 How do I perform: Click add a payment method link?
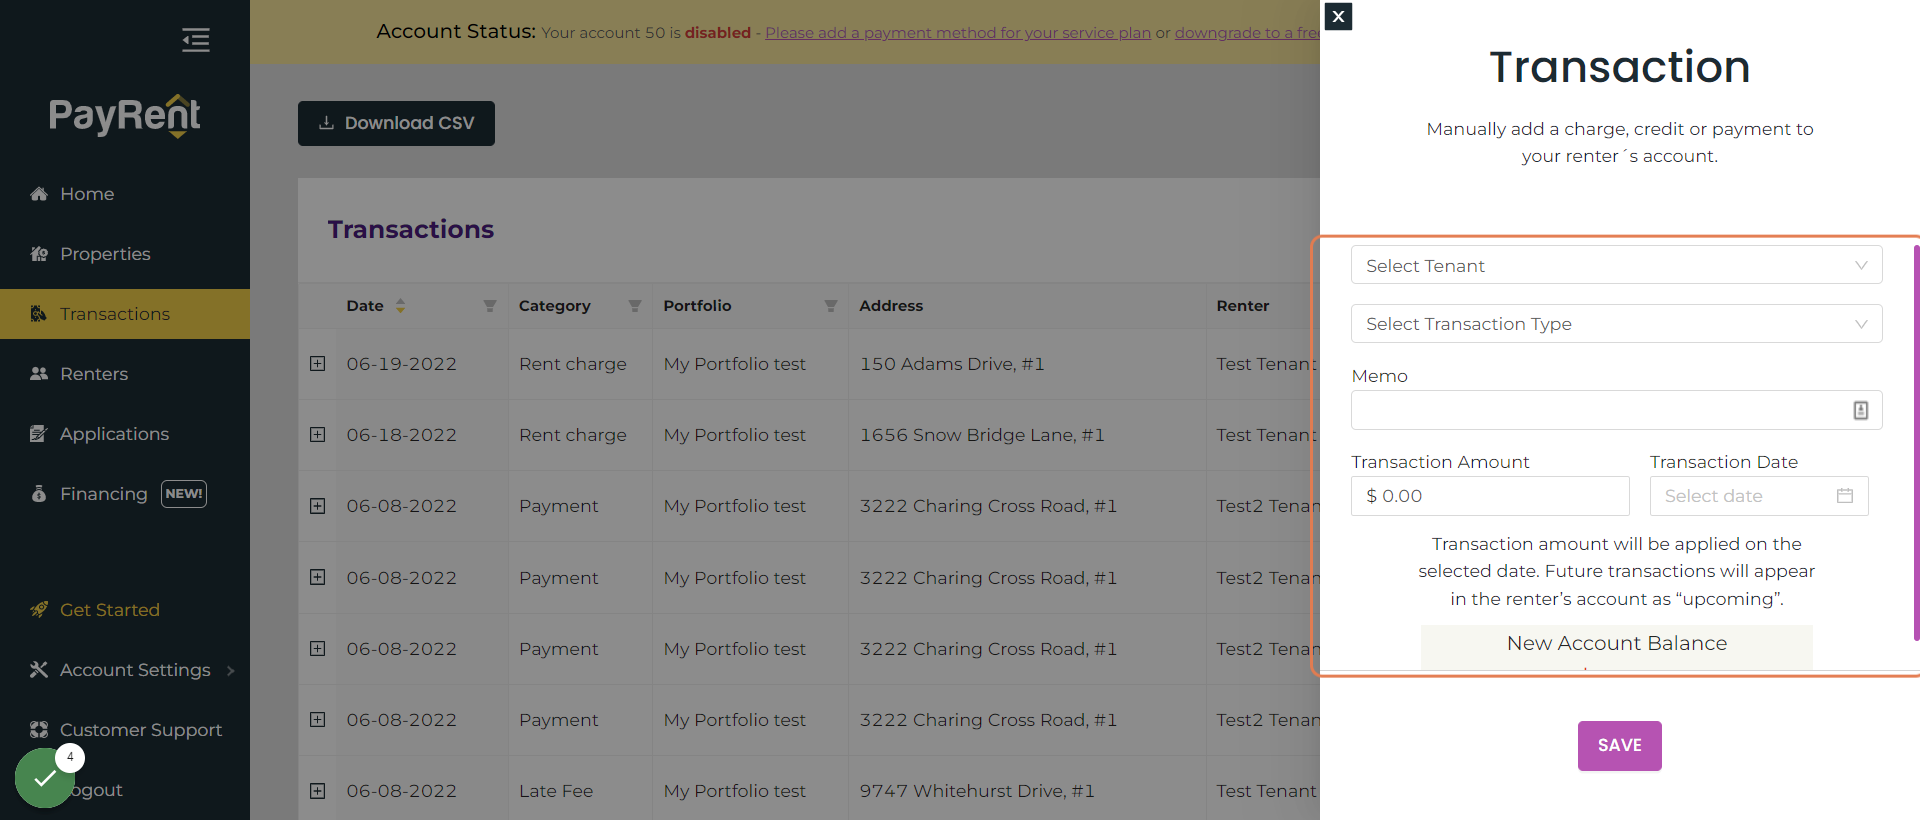(x=958, y=32)
